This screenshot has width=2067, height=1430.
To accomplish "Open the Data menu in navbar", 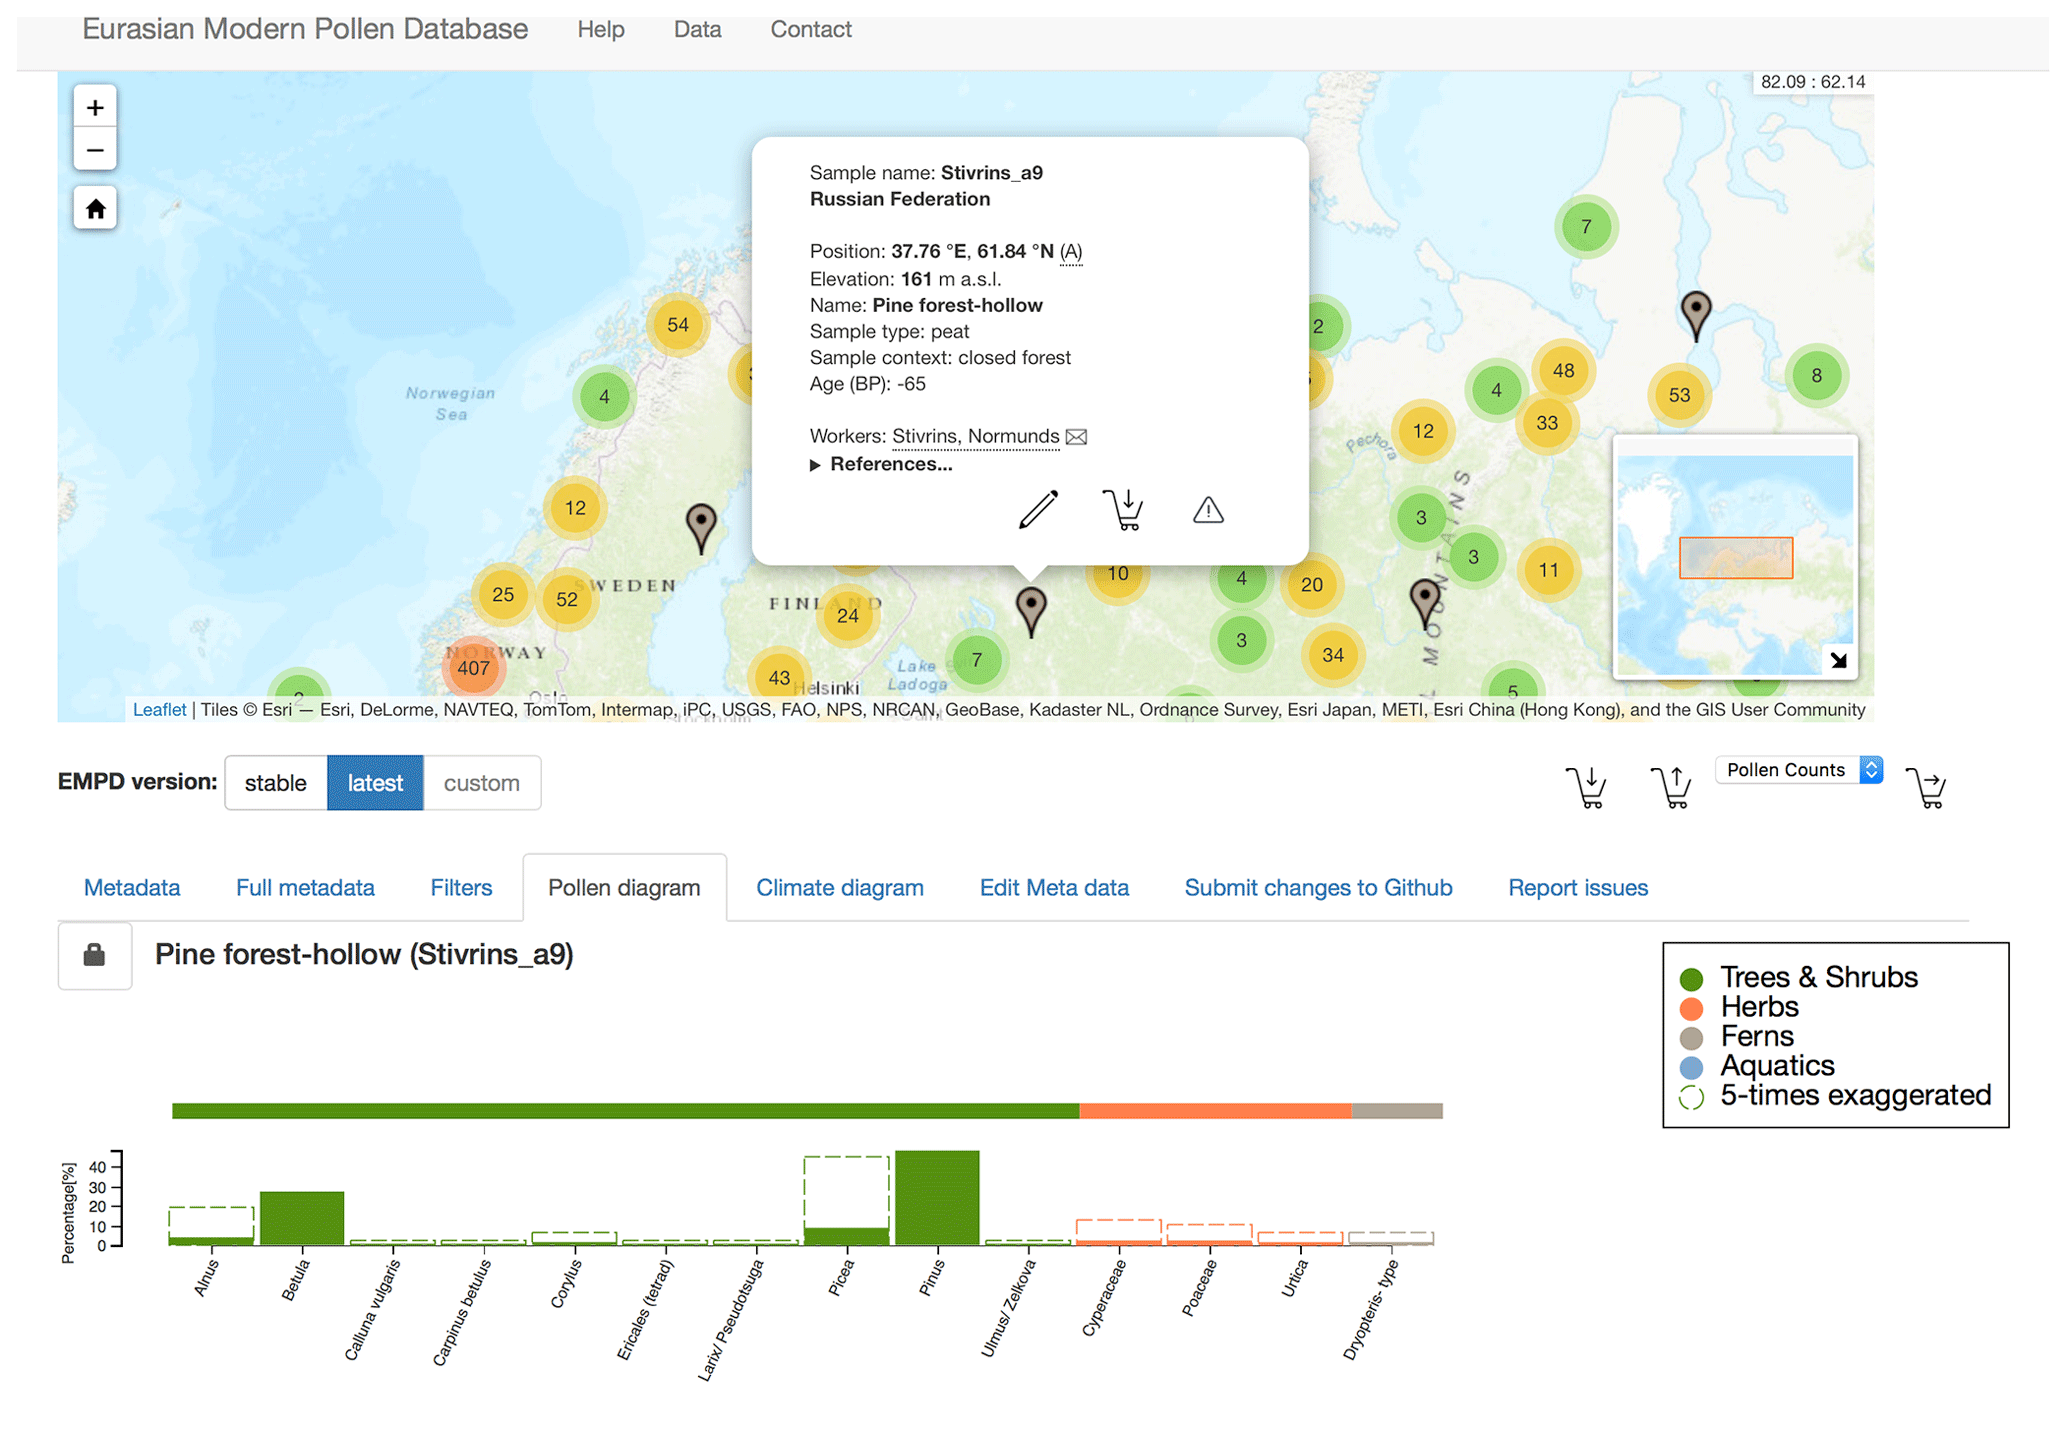I will click(697, 30).
